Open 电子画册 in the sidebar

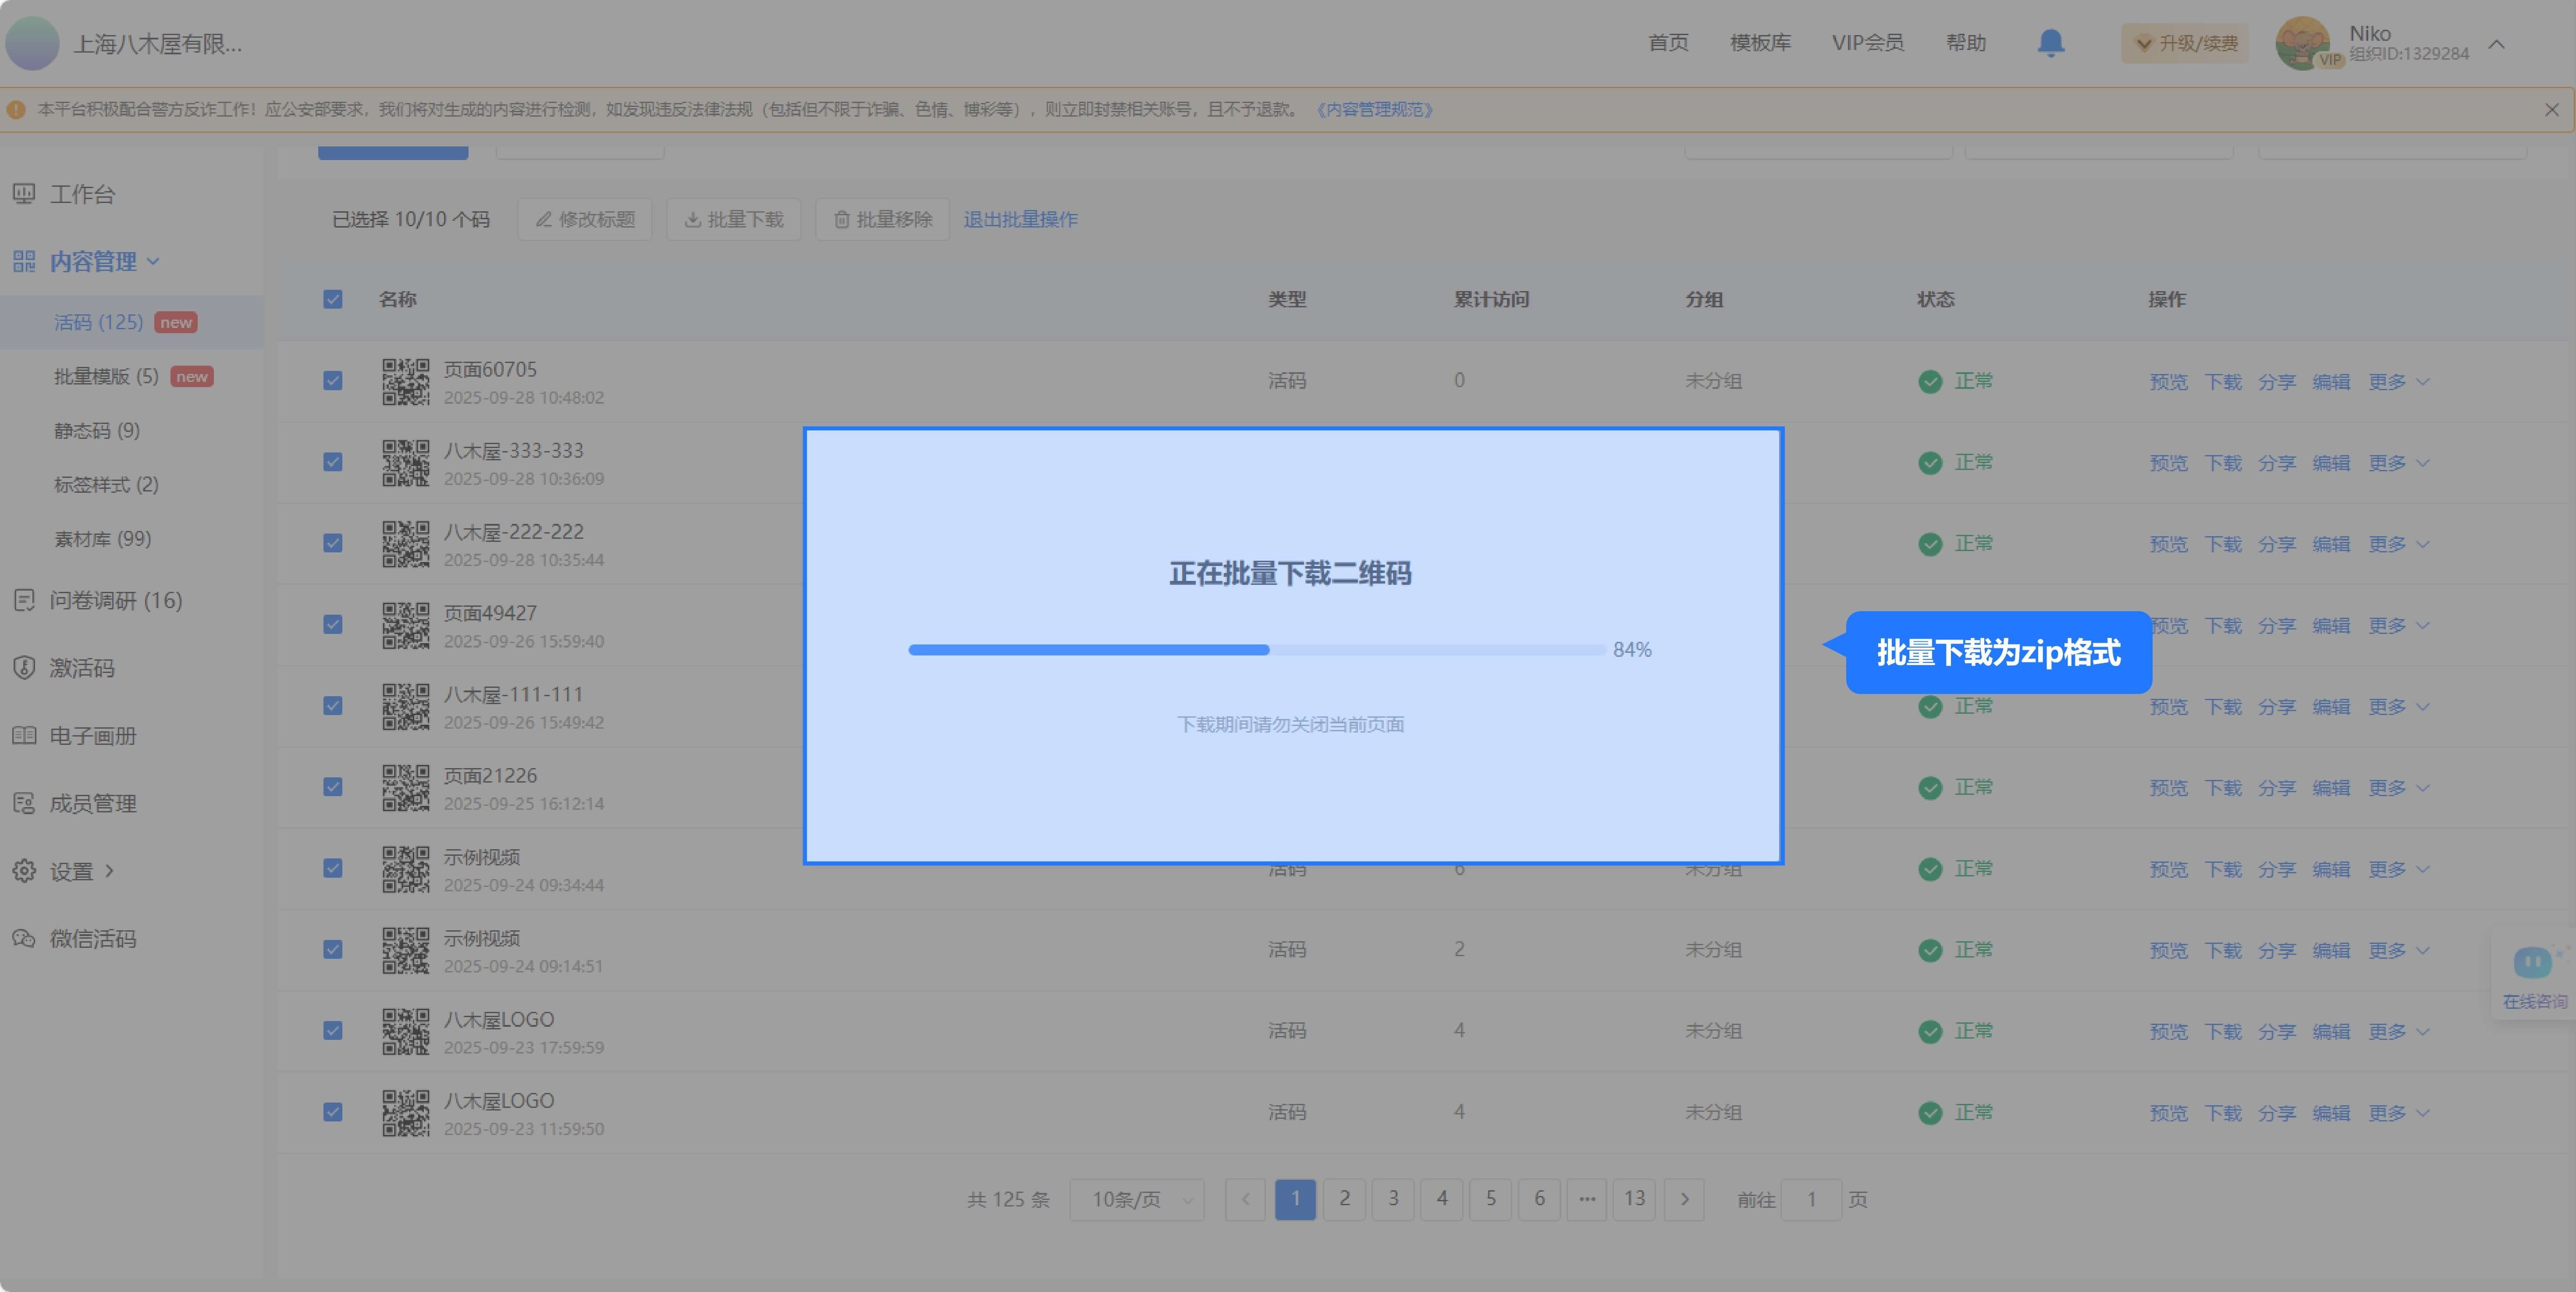coord(92,736)
